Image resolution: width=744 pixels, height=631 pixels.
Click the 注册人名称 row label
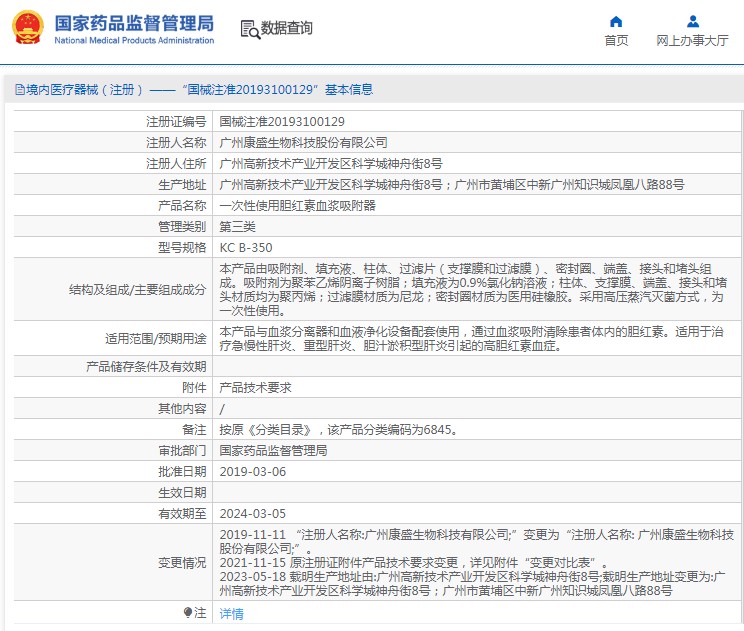click(x=176, y=143)
